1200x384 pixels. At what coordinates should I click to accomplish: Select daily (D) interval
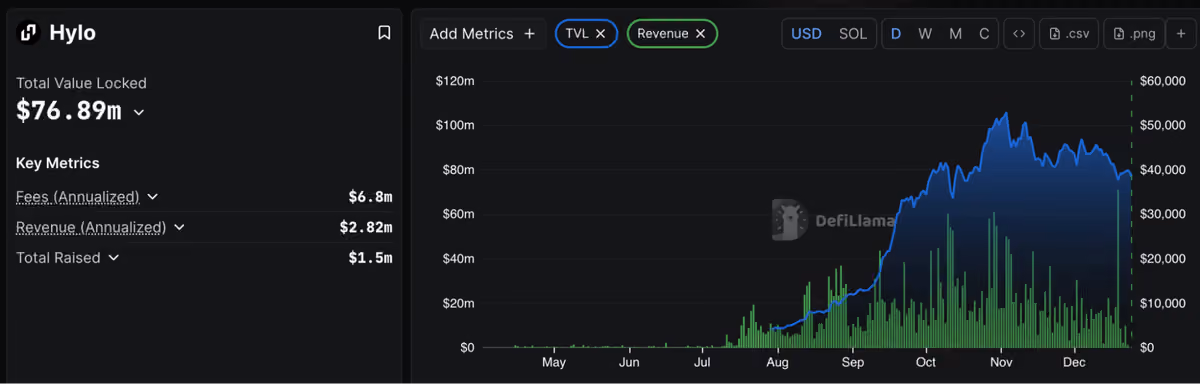[896, 33]
